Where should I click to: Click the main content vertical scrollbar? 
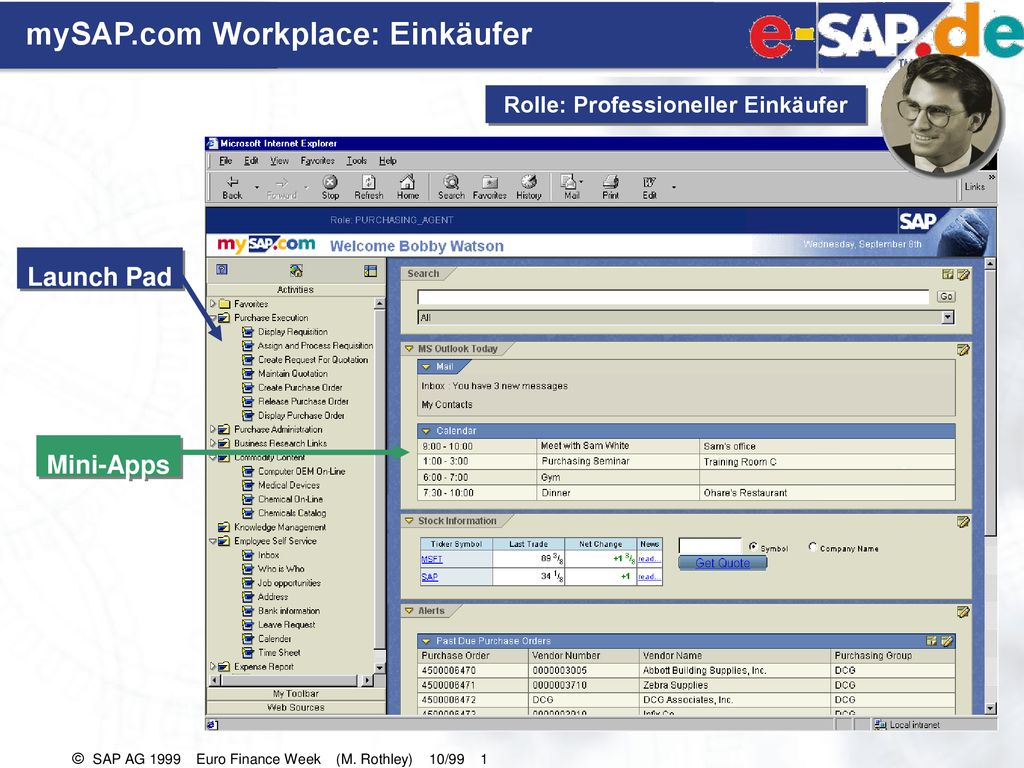(x=990, y=486)
